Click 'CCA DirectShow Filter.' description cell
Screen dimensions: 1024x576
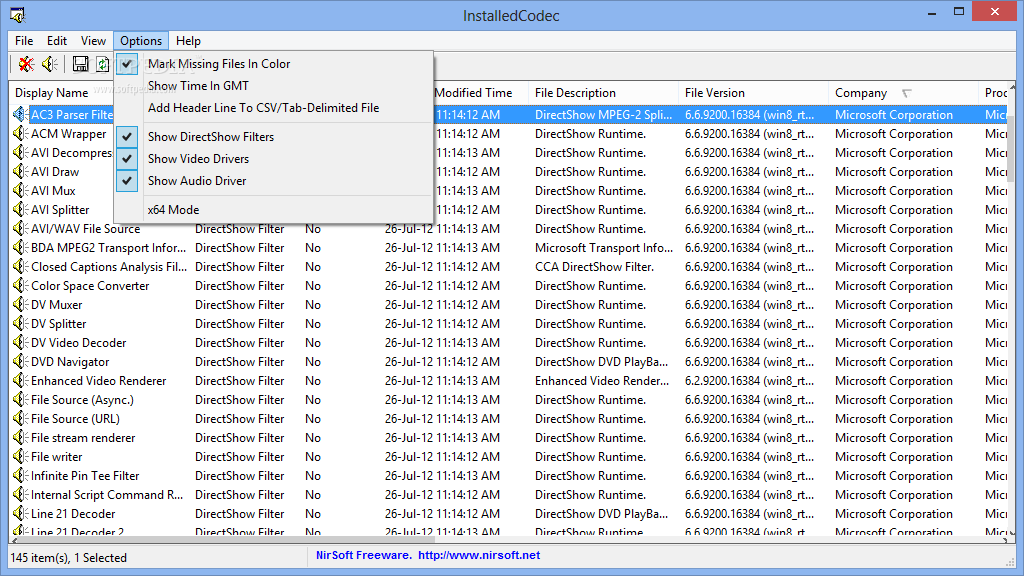[594, 266]
